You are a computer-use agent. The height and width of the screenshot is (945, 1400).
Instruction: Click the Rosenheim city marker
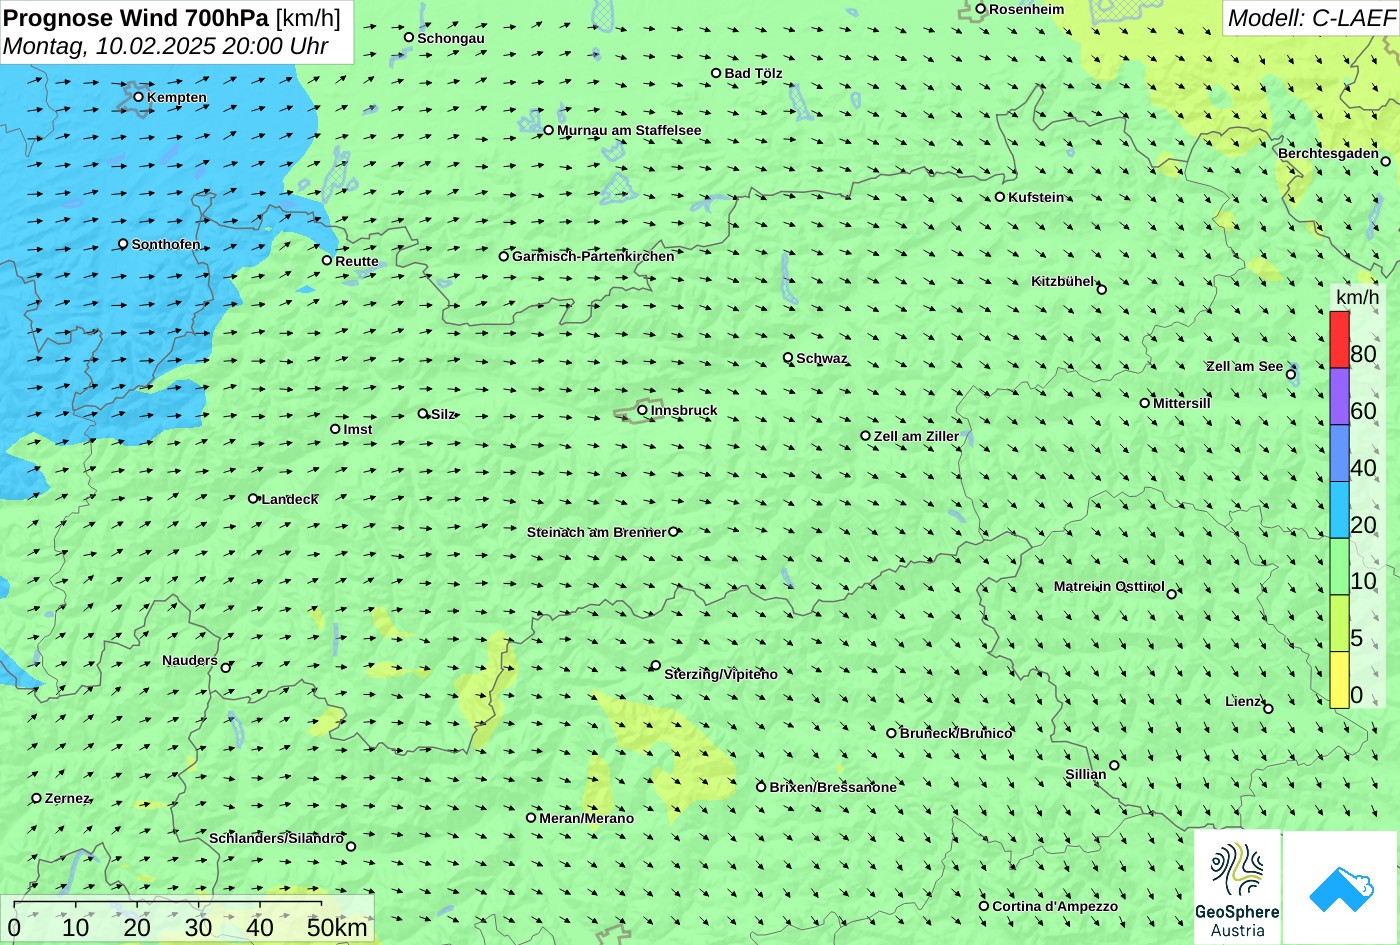pos(981,9)
